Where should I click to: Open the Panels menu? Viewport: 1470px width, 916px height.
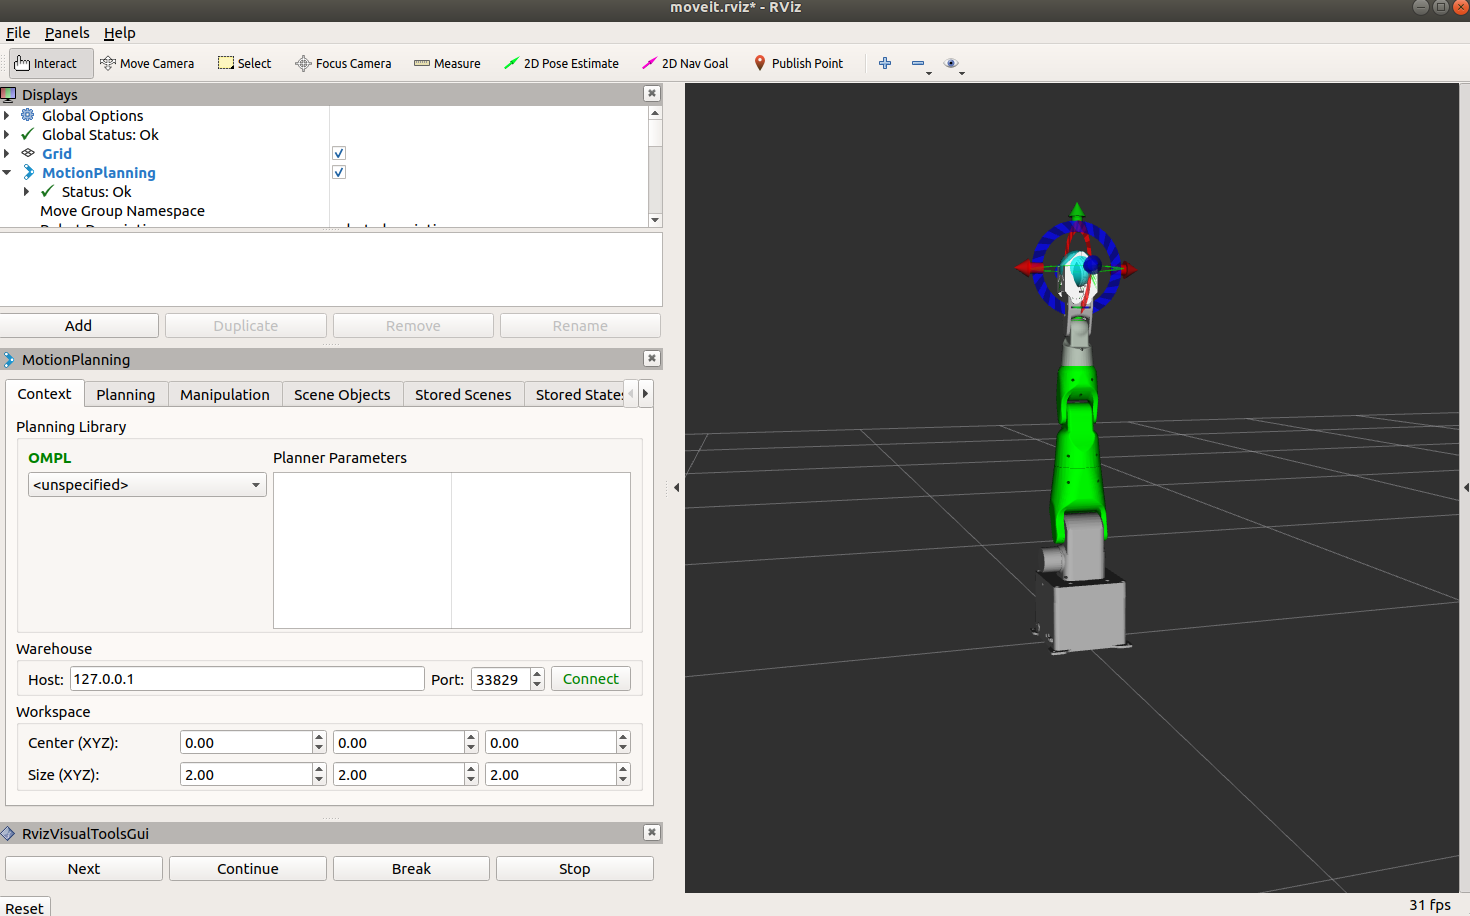[67, 33]
